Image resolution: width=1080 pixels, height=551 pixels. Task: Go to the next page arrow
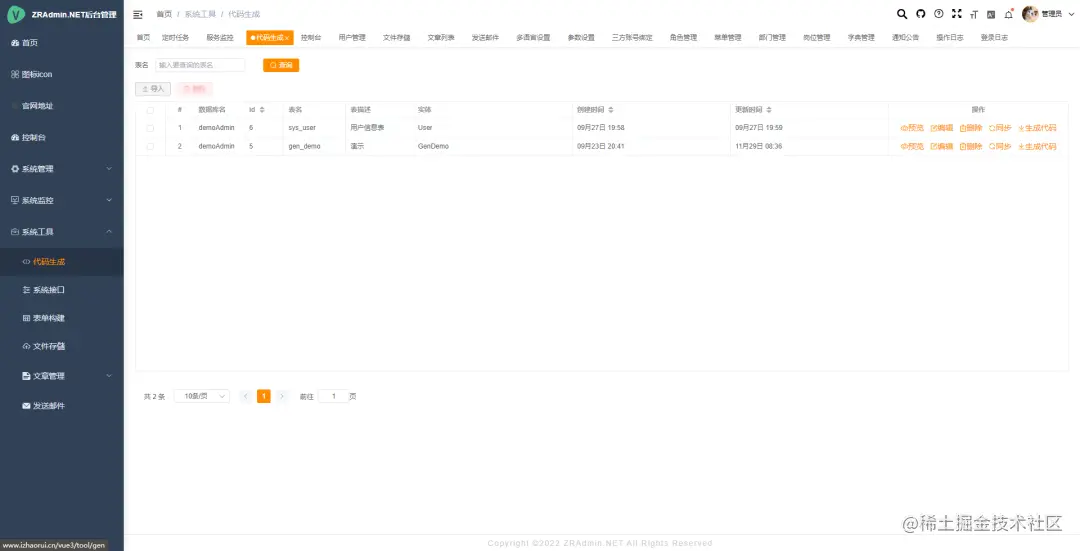282,396
